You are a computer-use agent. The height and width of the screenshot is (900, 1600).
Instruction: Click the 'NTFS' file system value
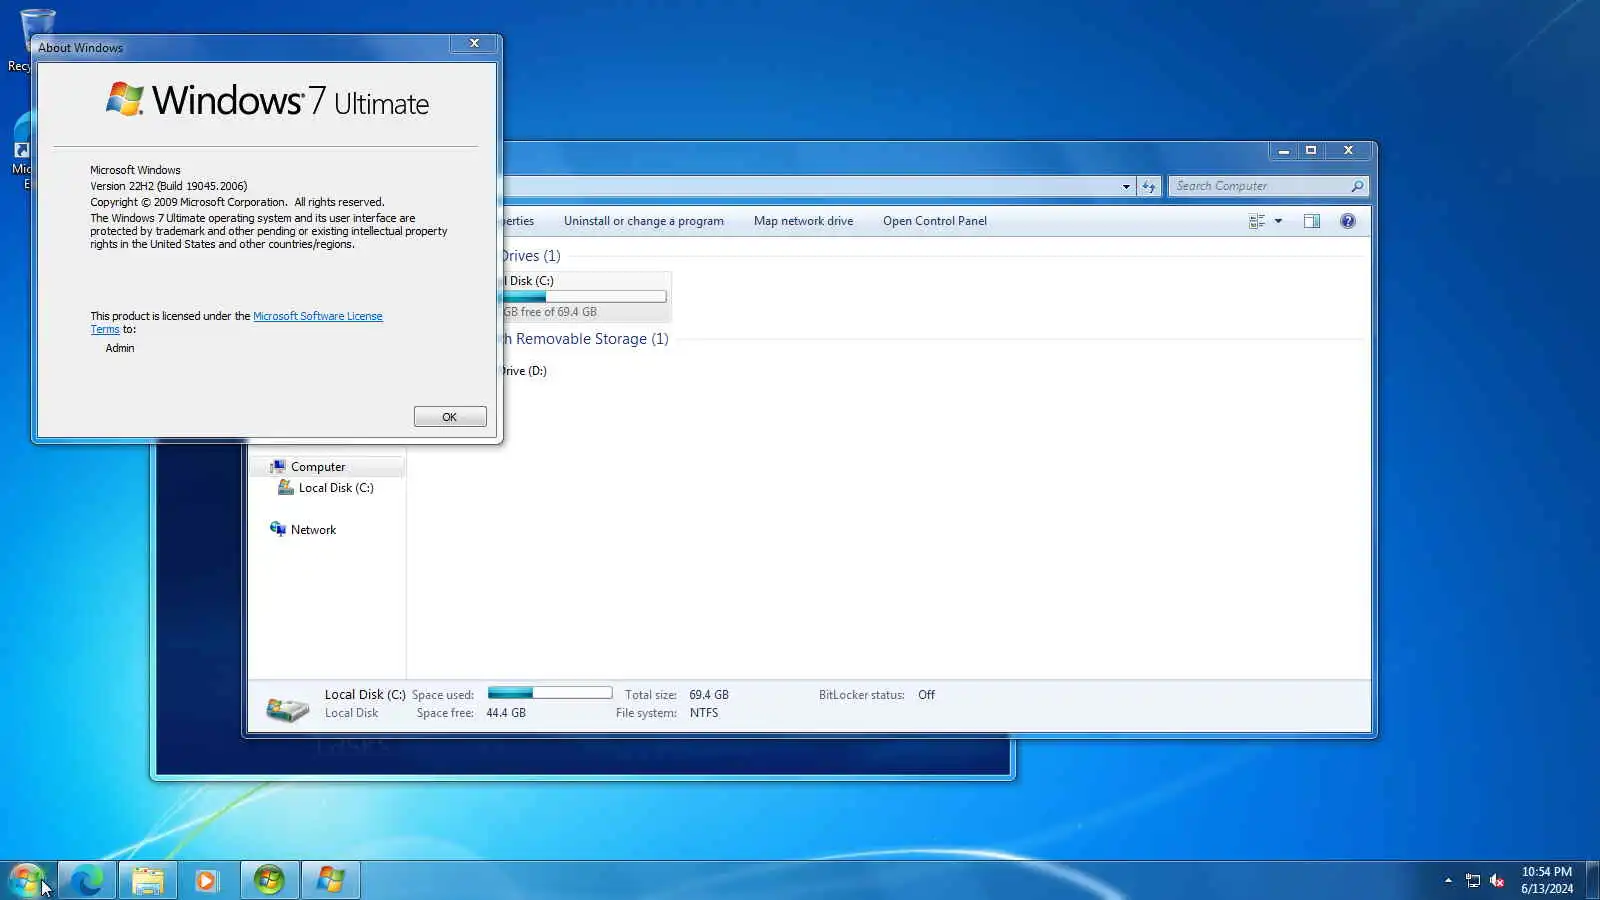coord(704,713)
